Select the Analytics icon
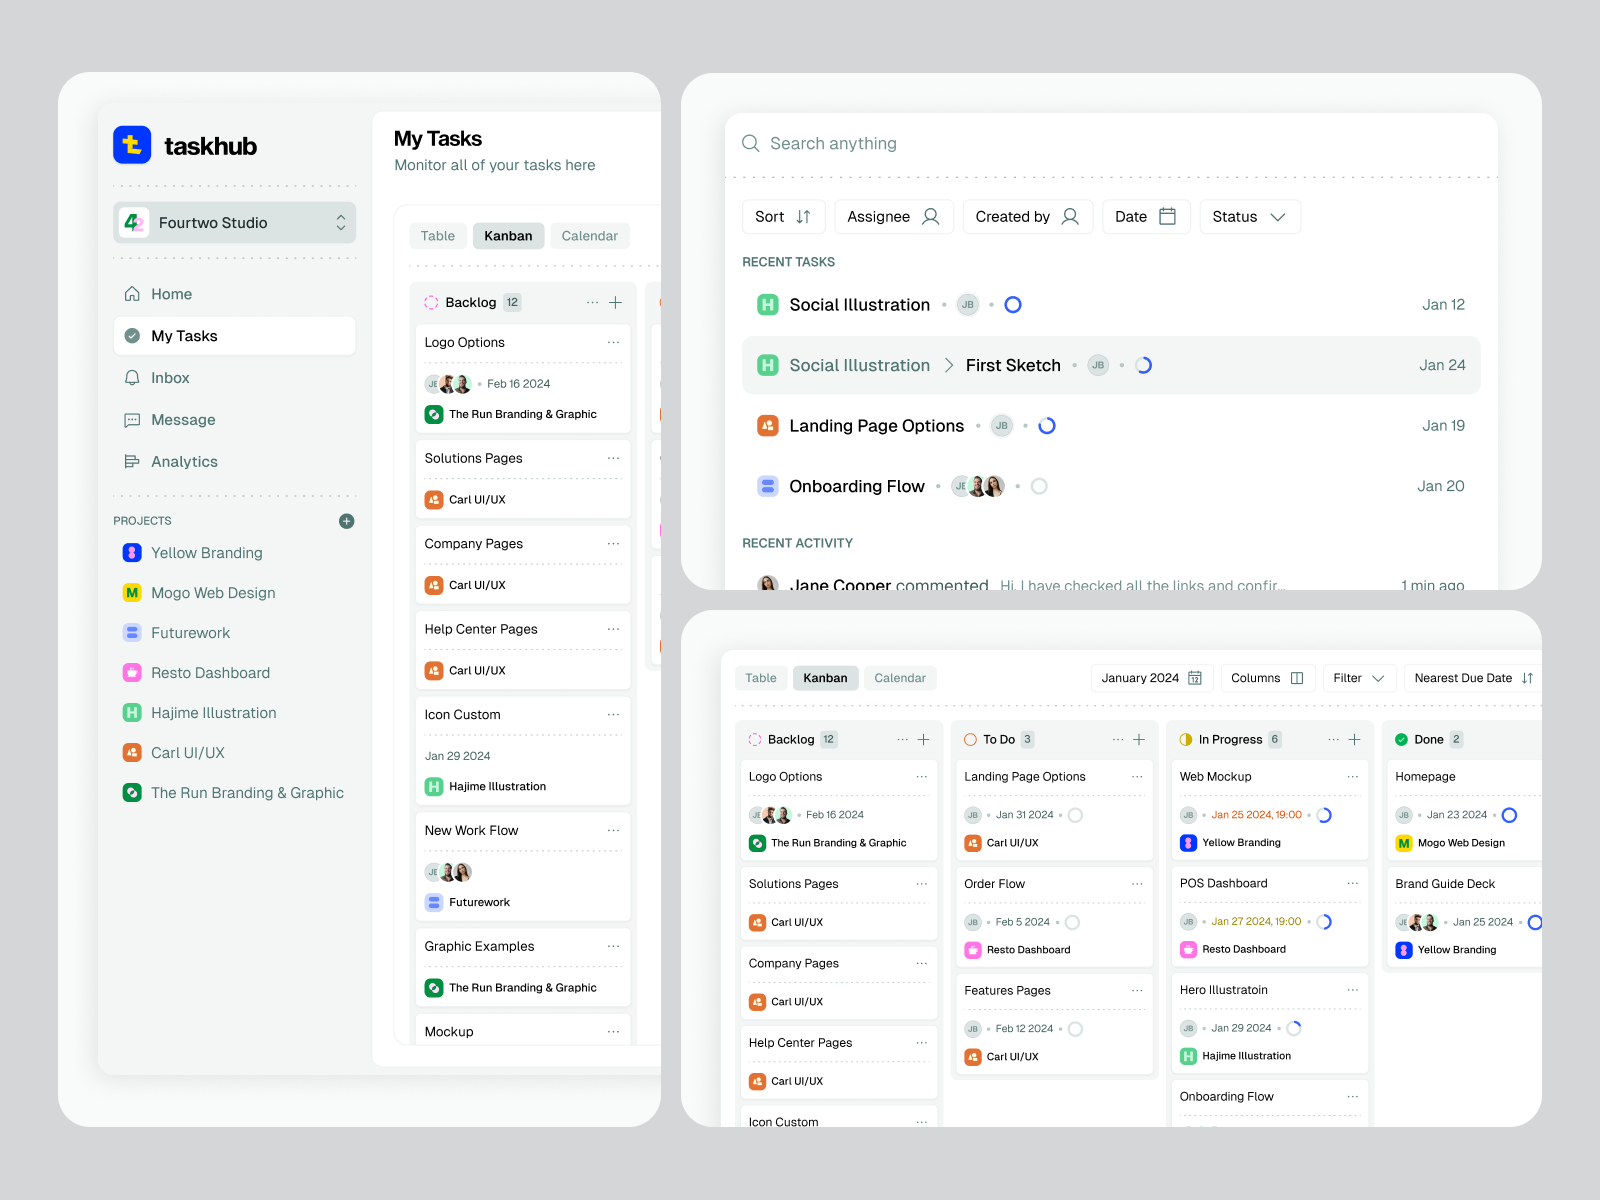The width and height of the screenshot is (1600, 1200). (x=133, y=461)
